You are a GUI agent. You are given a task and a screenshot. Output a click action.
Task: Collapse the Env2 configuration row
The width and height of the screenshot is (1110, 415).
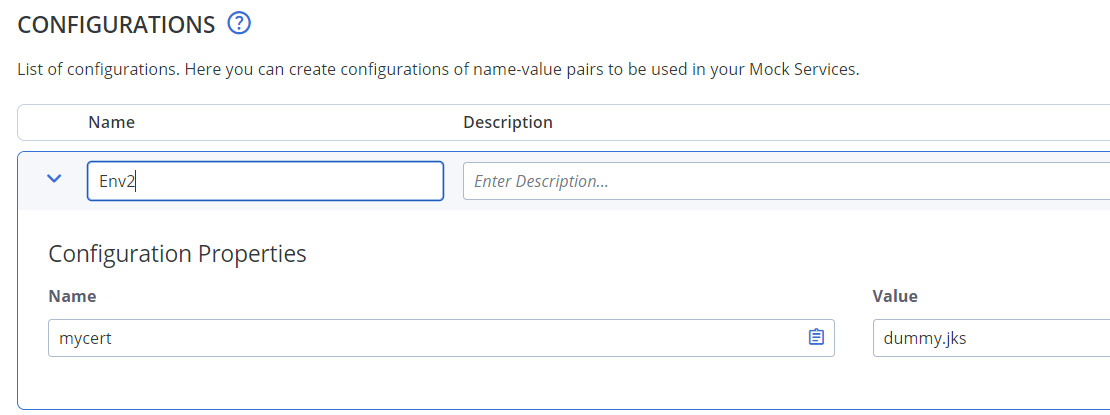(x=54, y=178)
